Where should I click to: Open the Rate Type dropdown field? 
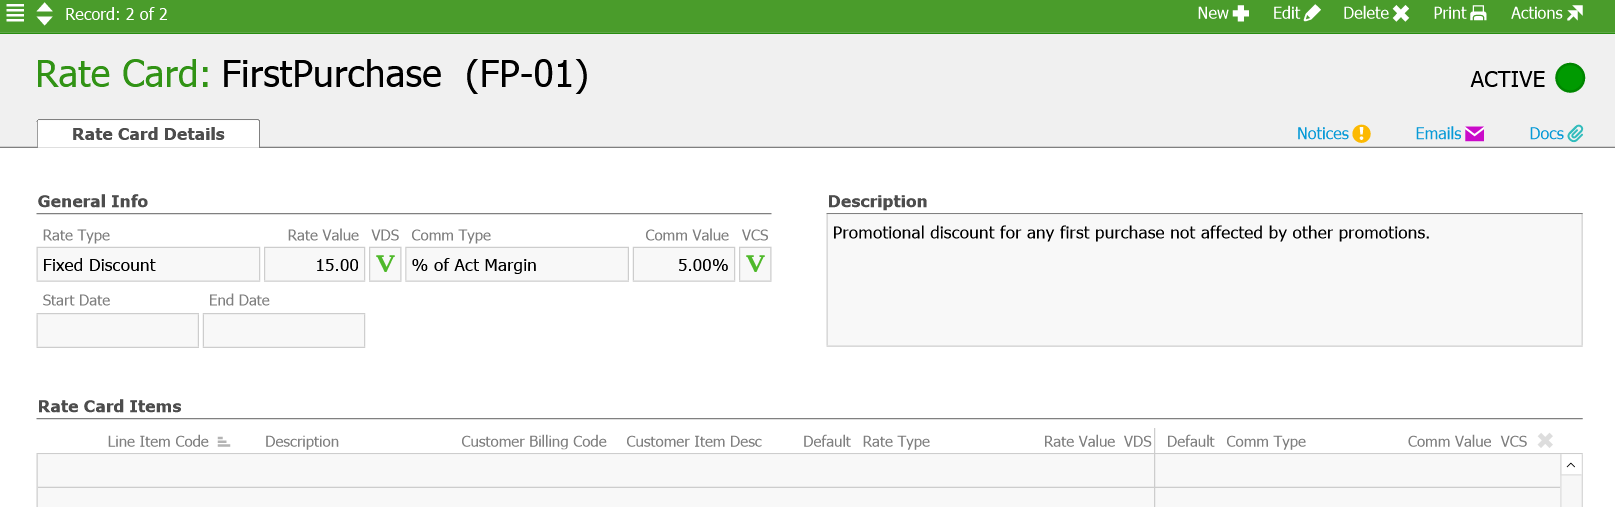tap(148, 265)
